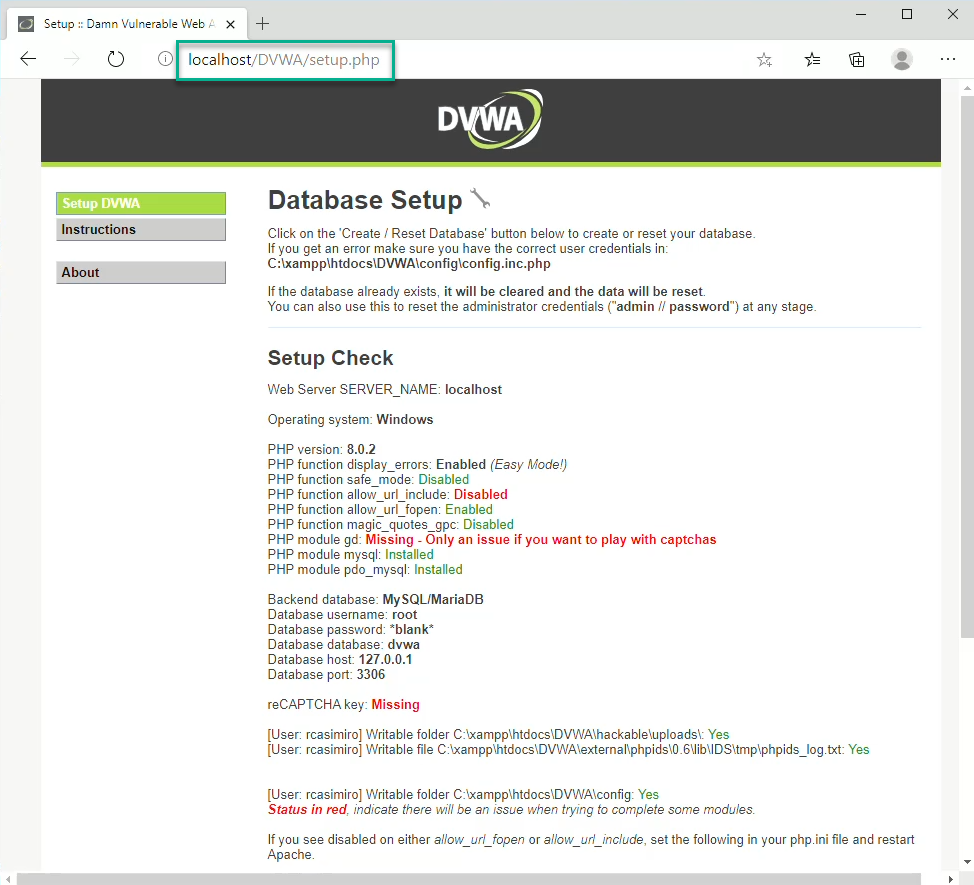Click the horizontal scrollbar thumb
This screenshot has height=885, width=974.
[469, 879]
